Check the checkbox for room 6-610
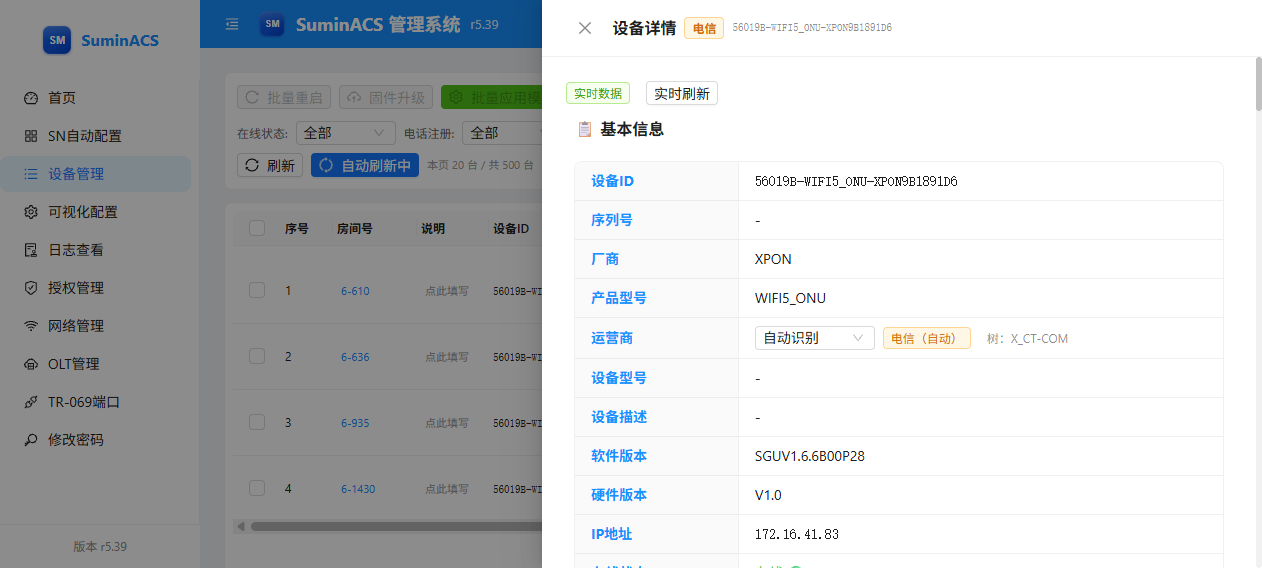 pyautogui.click(x=257, y=290)
